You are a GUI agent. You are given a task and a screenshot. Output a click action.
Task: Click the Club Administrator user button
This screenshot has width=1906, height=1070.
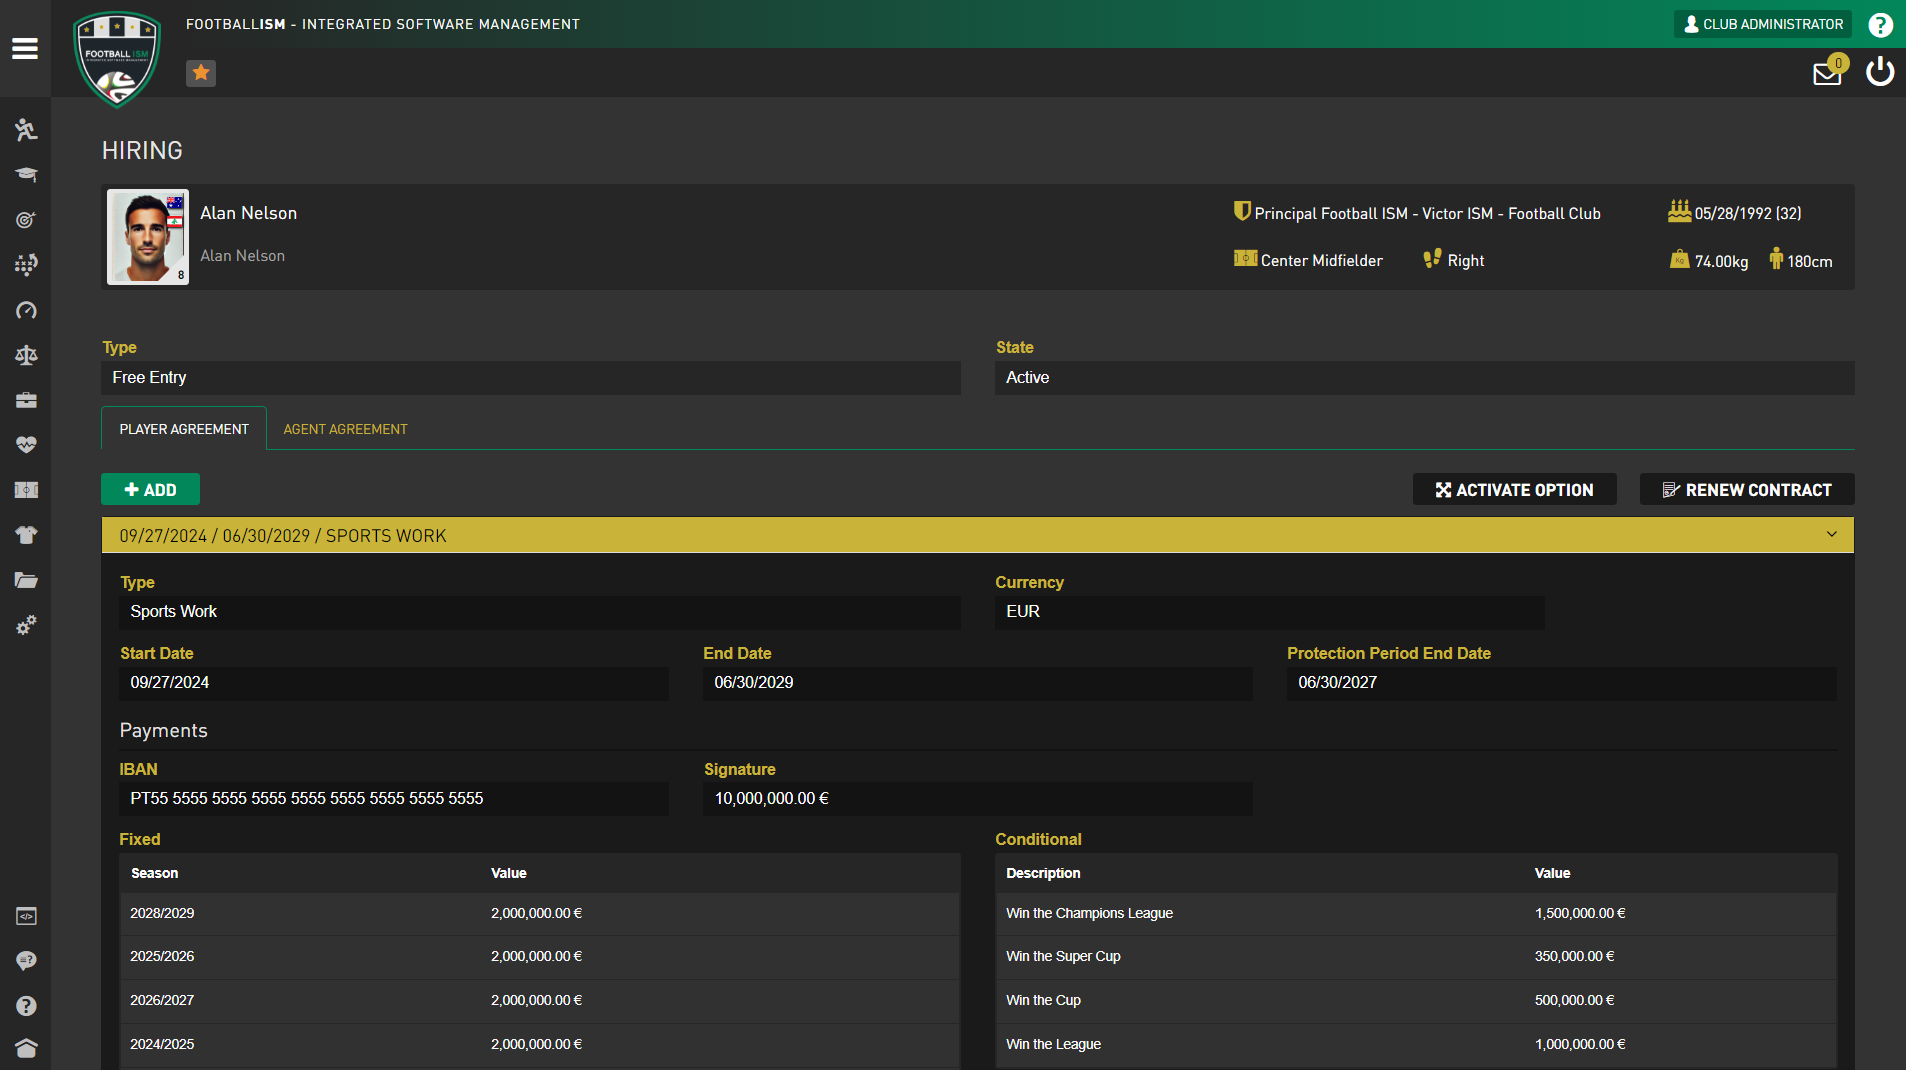1762,24
